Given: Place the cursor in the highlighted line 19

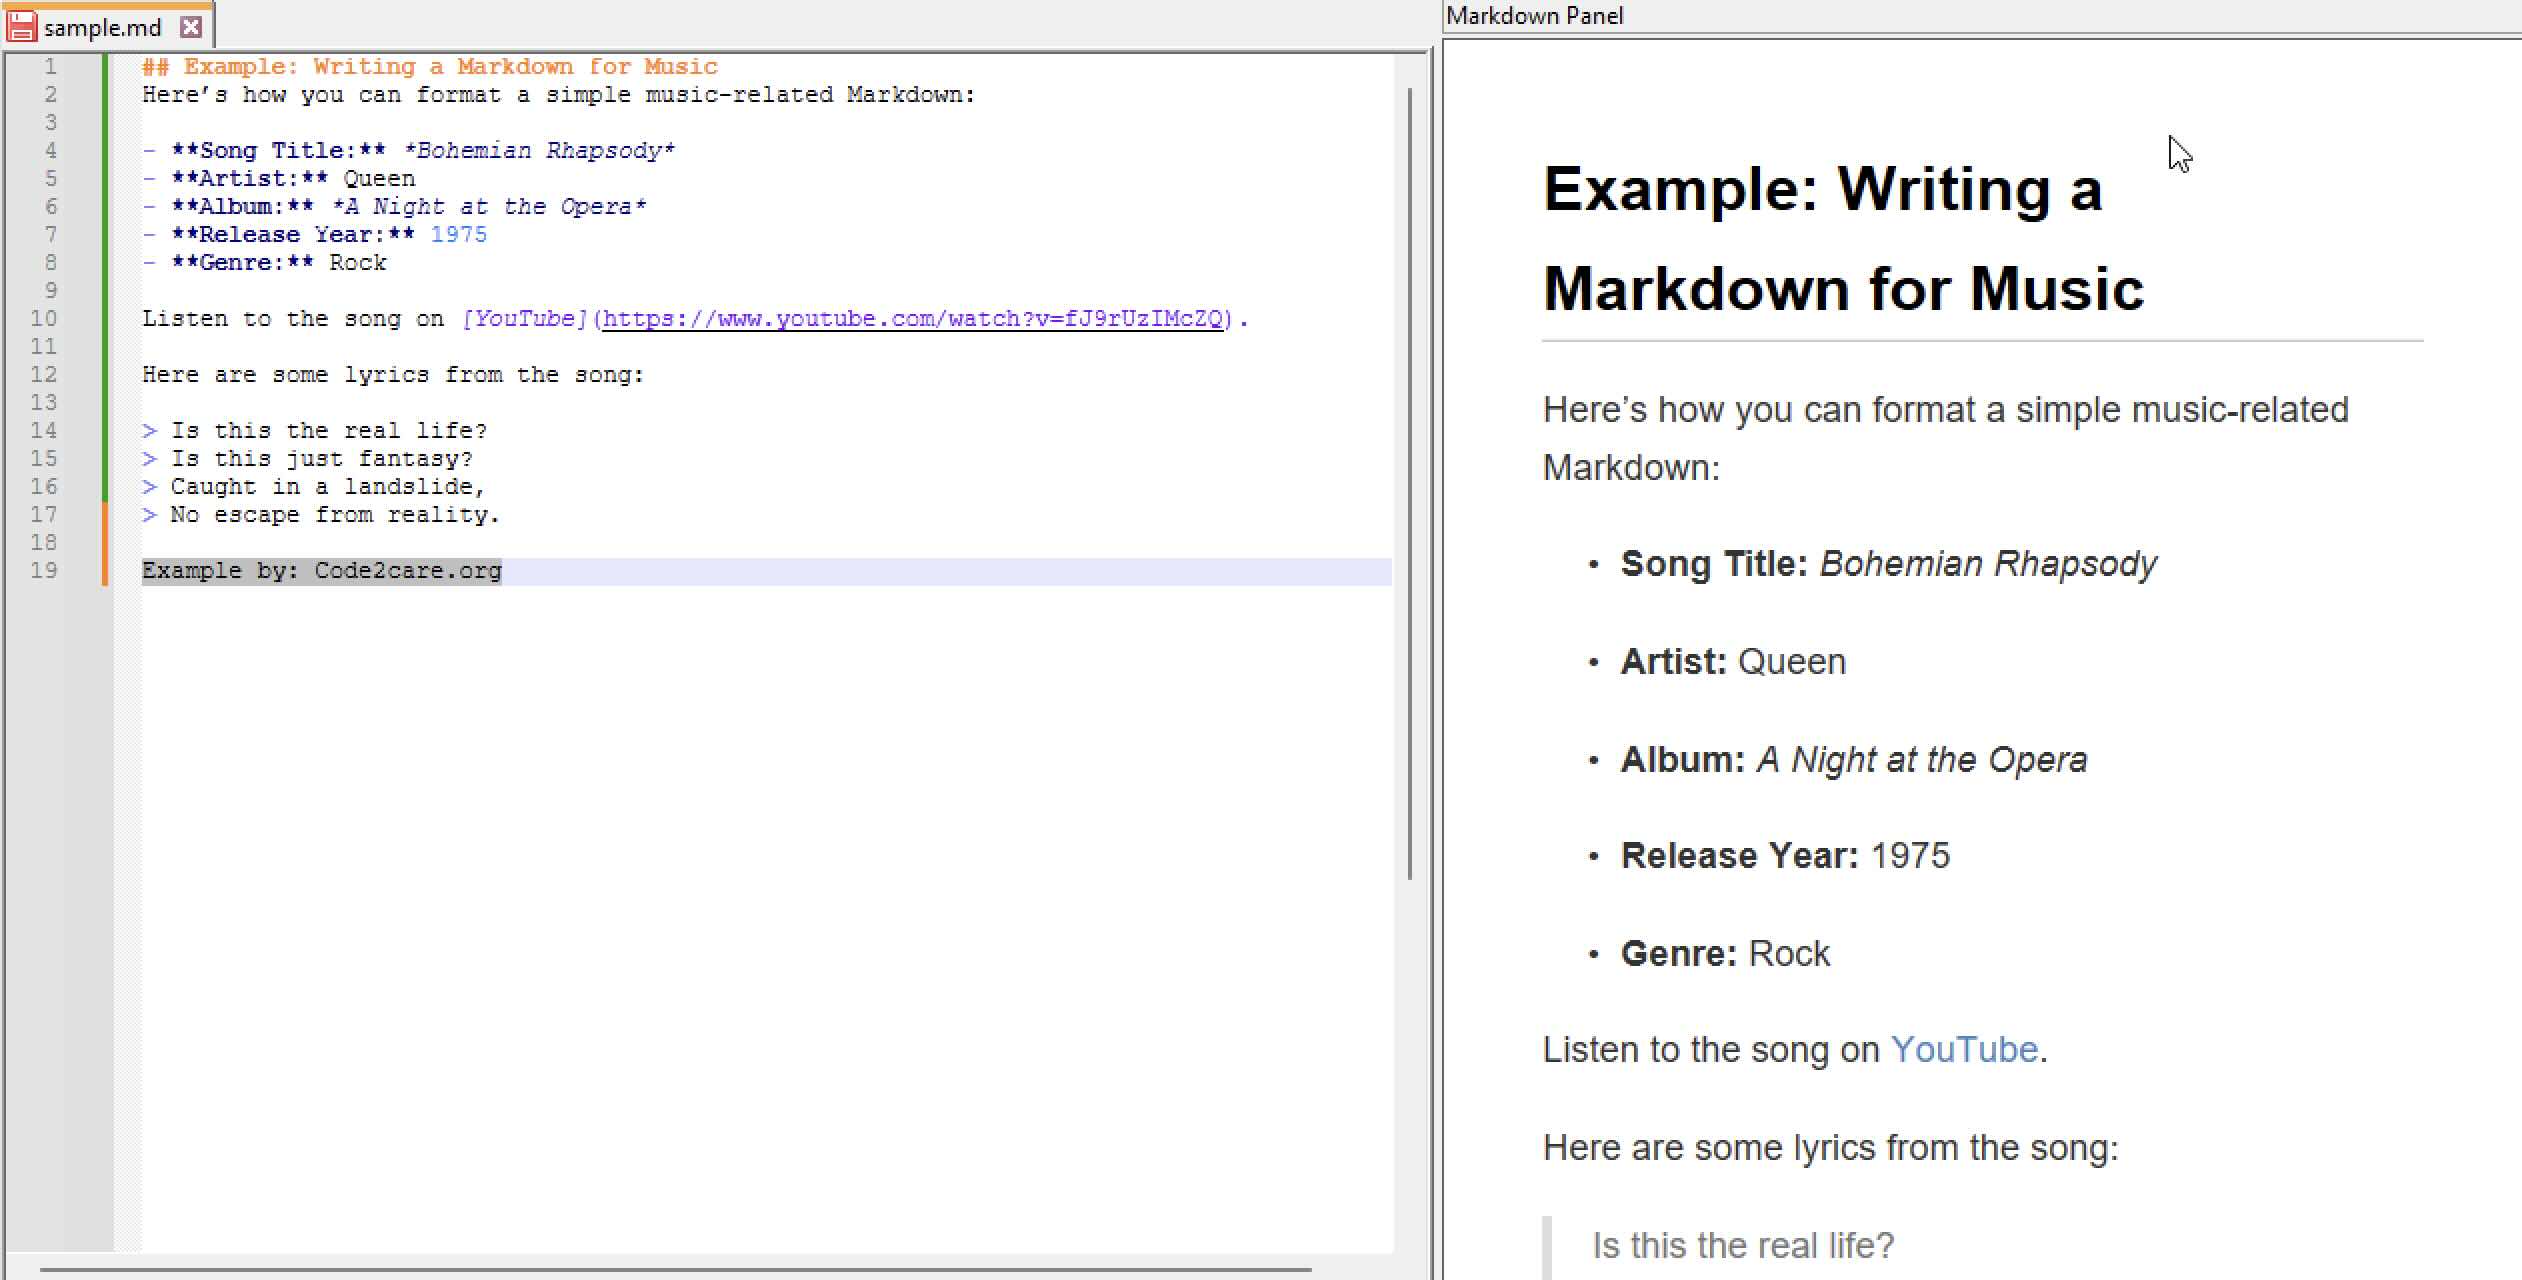Looking at the screenshot, I should (x=320, y=570).
